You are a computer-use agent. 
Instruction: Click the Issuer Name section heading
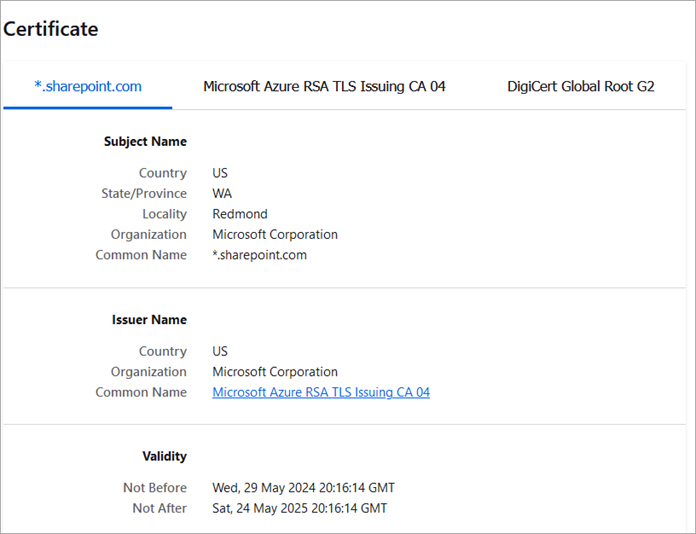pyautogui.click(x=149, y=320)
